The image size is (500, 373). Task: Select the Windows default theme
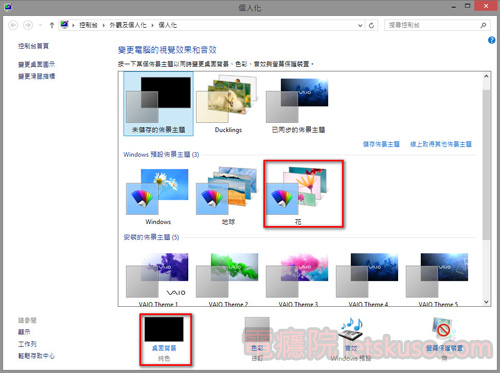pos(158,197)
